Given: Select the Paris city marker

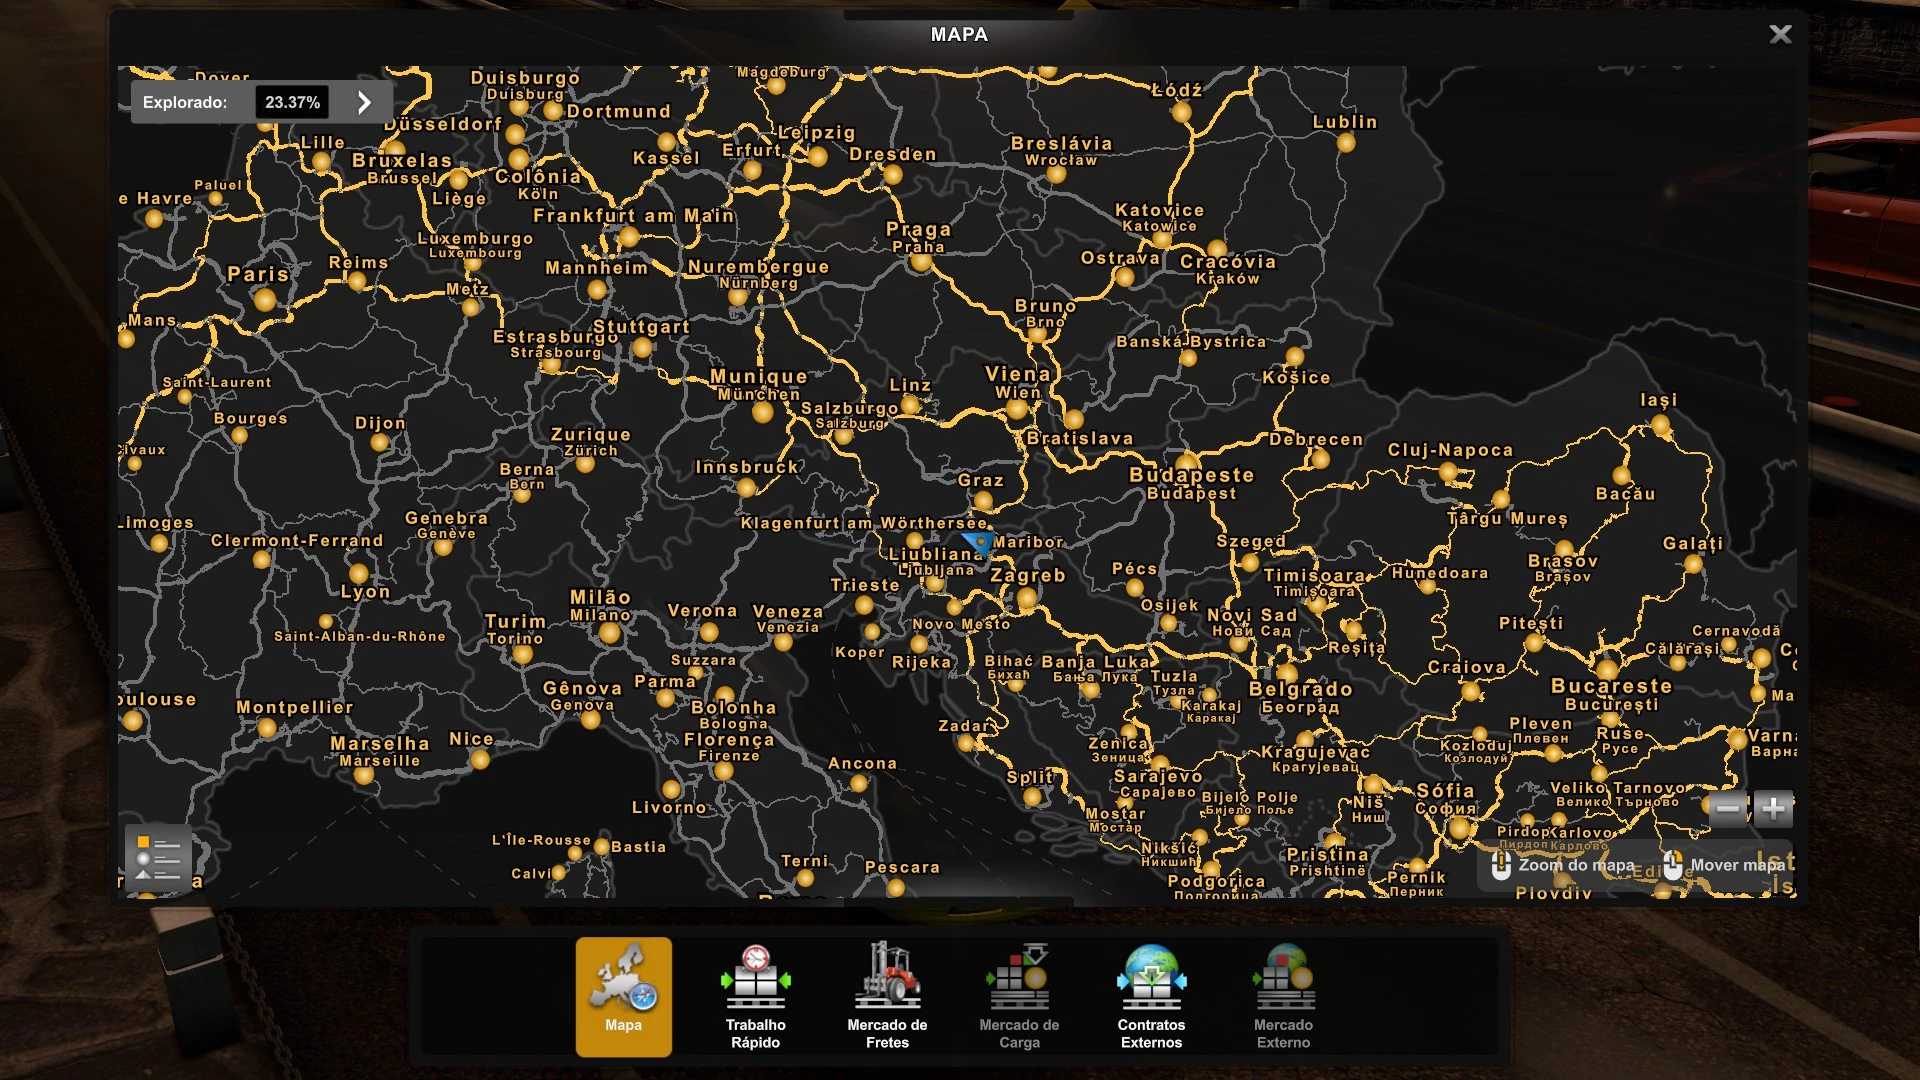Looking at the screenshot, I should pos(265,298).
